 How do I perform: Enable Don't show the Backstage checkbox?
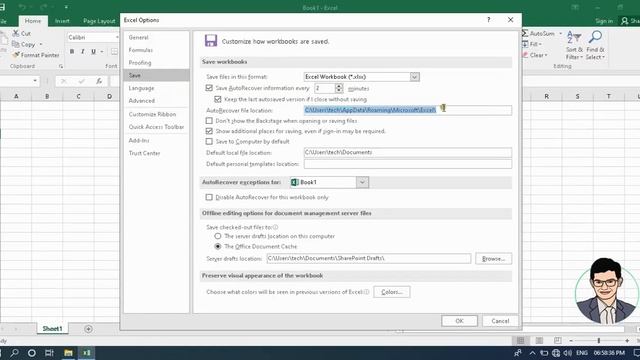(x=209, y=121)
